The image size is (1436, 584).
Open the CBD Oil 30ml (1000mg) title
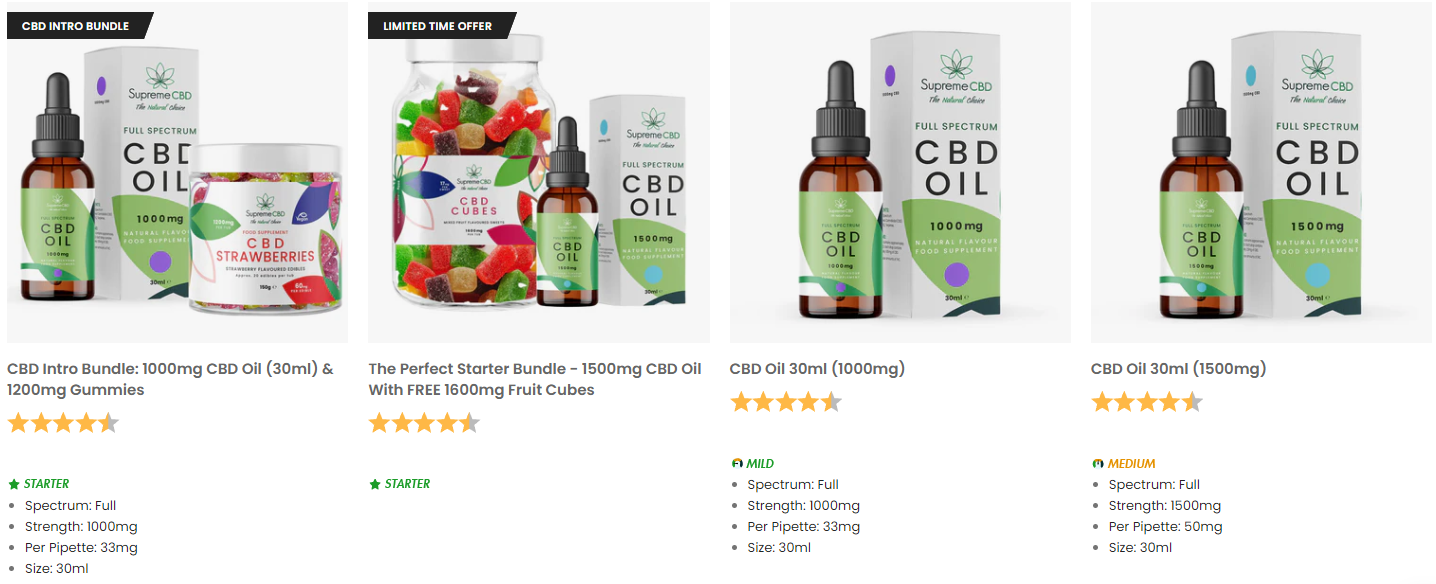coord(817,369)
